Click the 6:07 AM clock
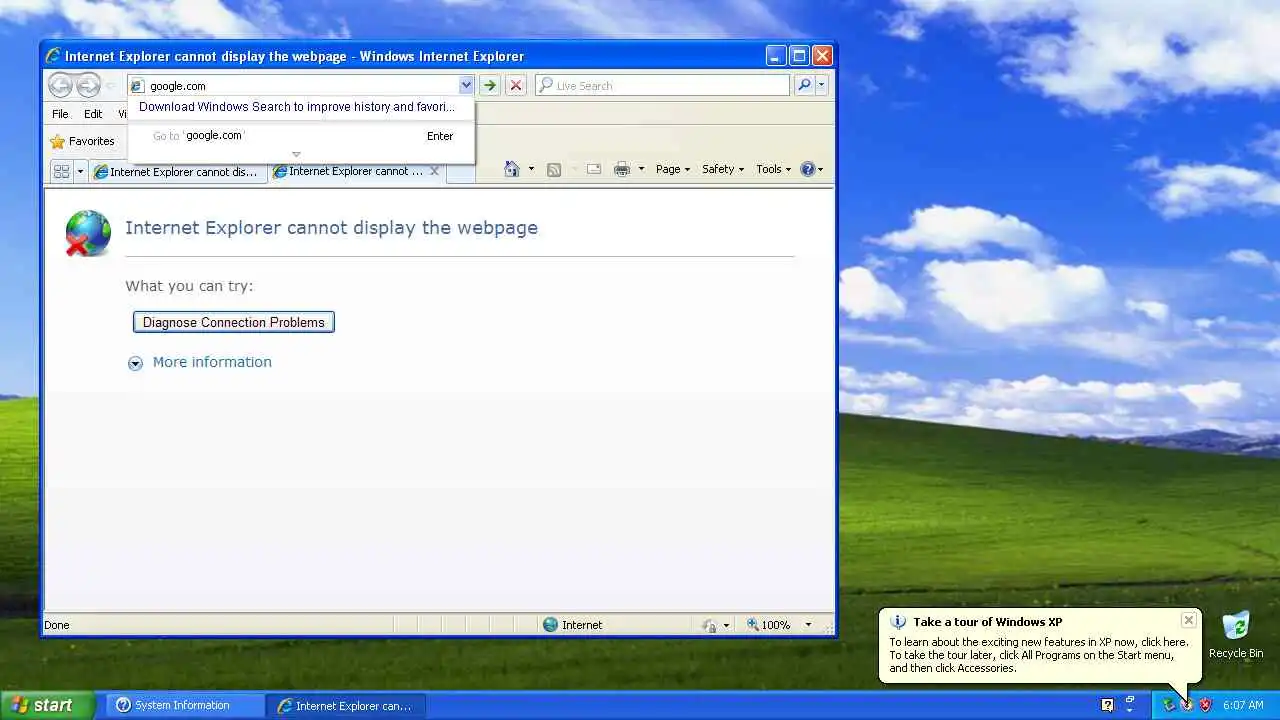This screenshot has height=720, width=1280. click(x=1243, y=705)
